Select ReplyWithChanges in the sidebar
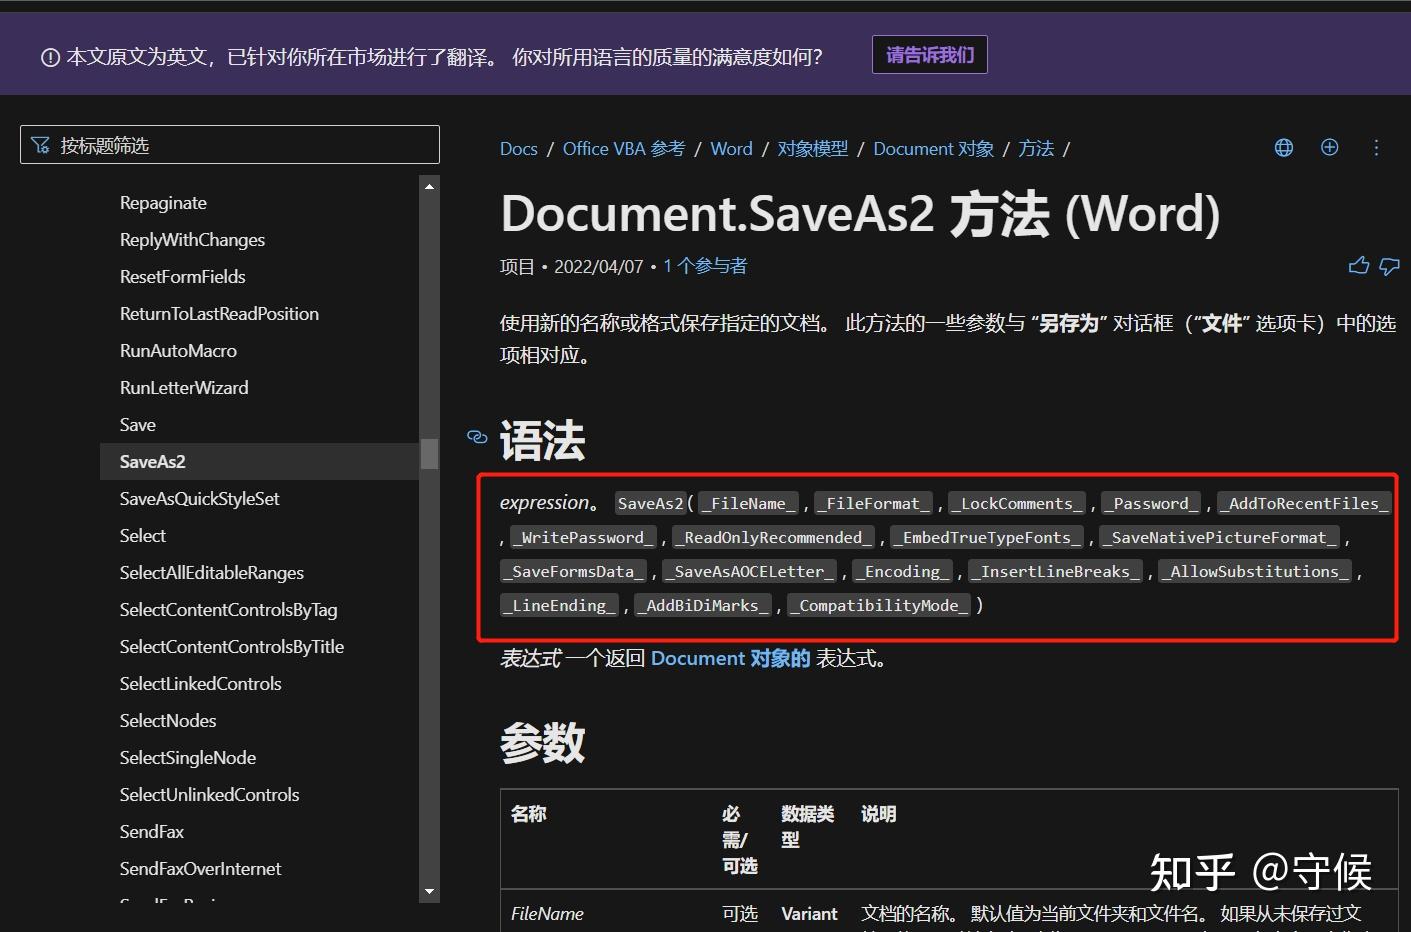 [x=192, y=240]
